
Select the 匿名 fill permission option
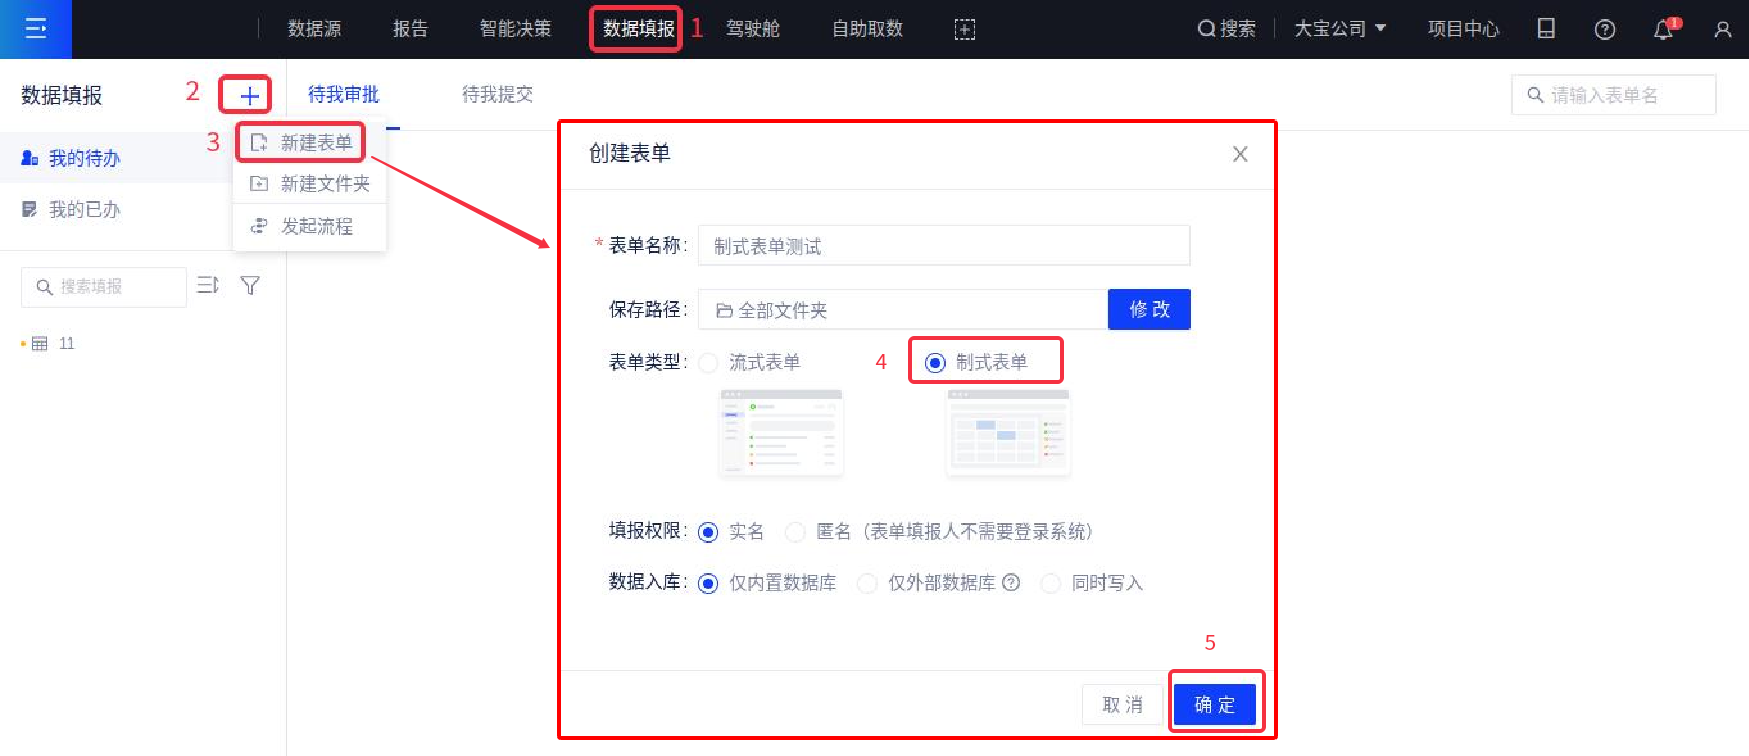796,532
